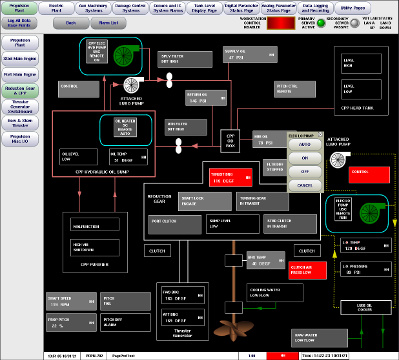Click the HIGH VIB SHUTDOWN indicator
399x360 pixels.
(95, 248)
